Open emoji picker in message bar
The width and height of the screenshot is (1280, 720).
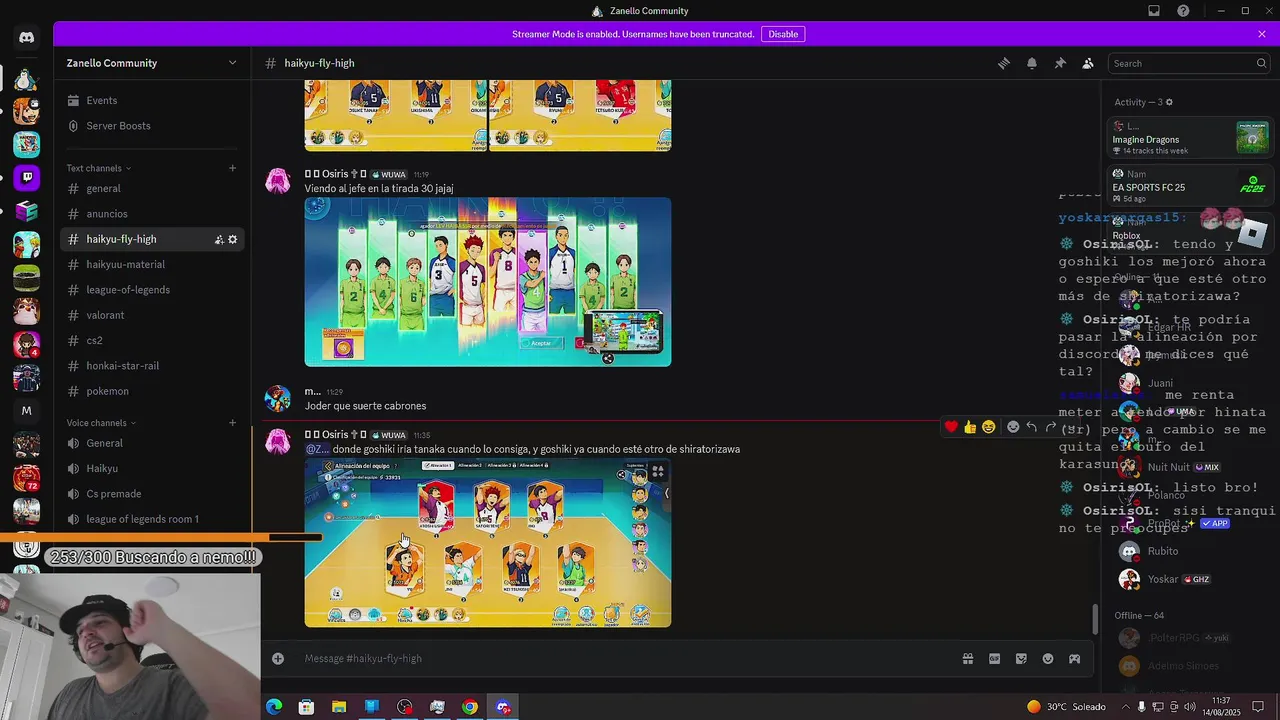pyautogui.click(x=1048, y=658)
